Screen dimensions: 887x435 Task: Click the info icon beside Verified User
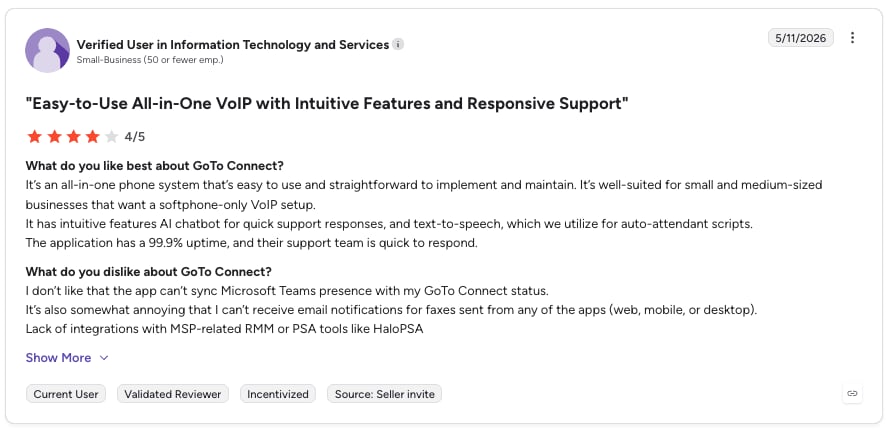point(398,44)
